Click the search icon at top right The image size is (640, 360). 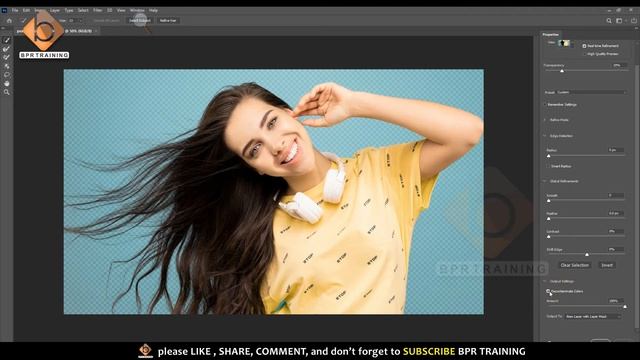pyautogui.click(x=609, y=20)
